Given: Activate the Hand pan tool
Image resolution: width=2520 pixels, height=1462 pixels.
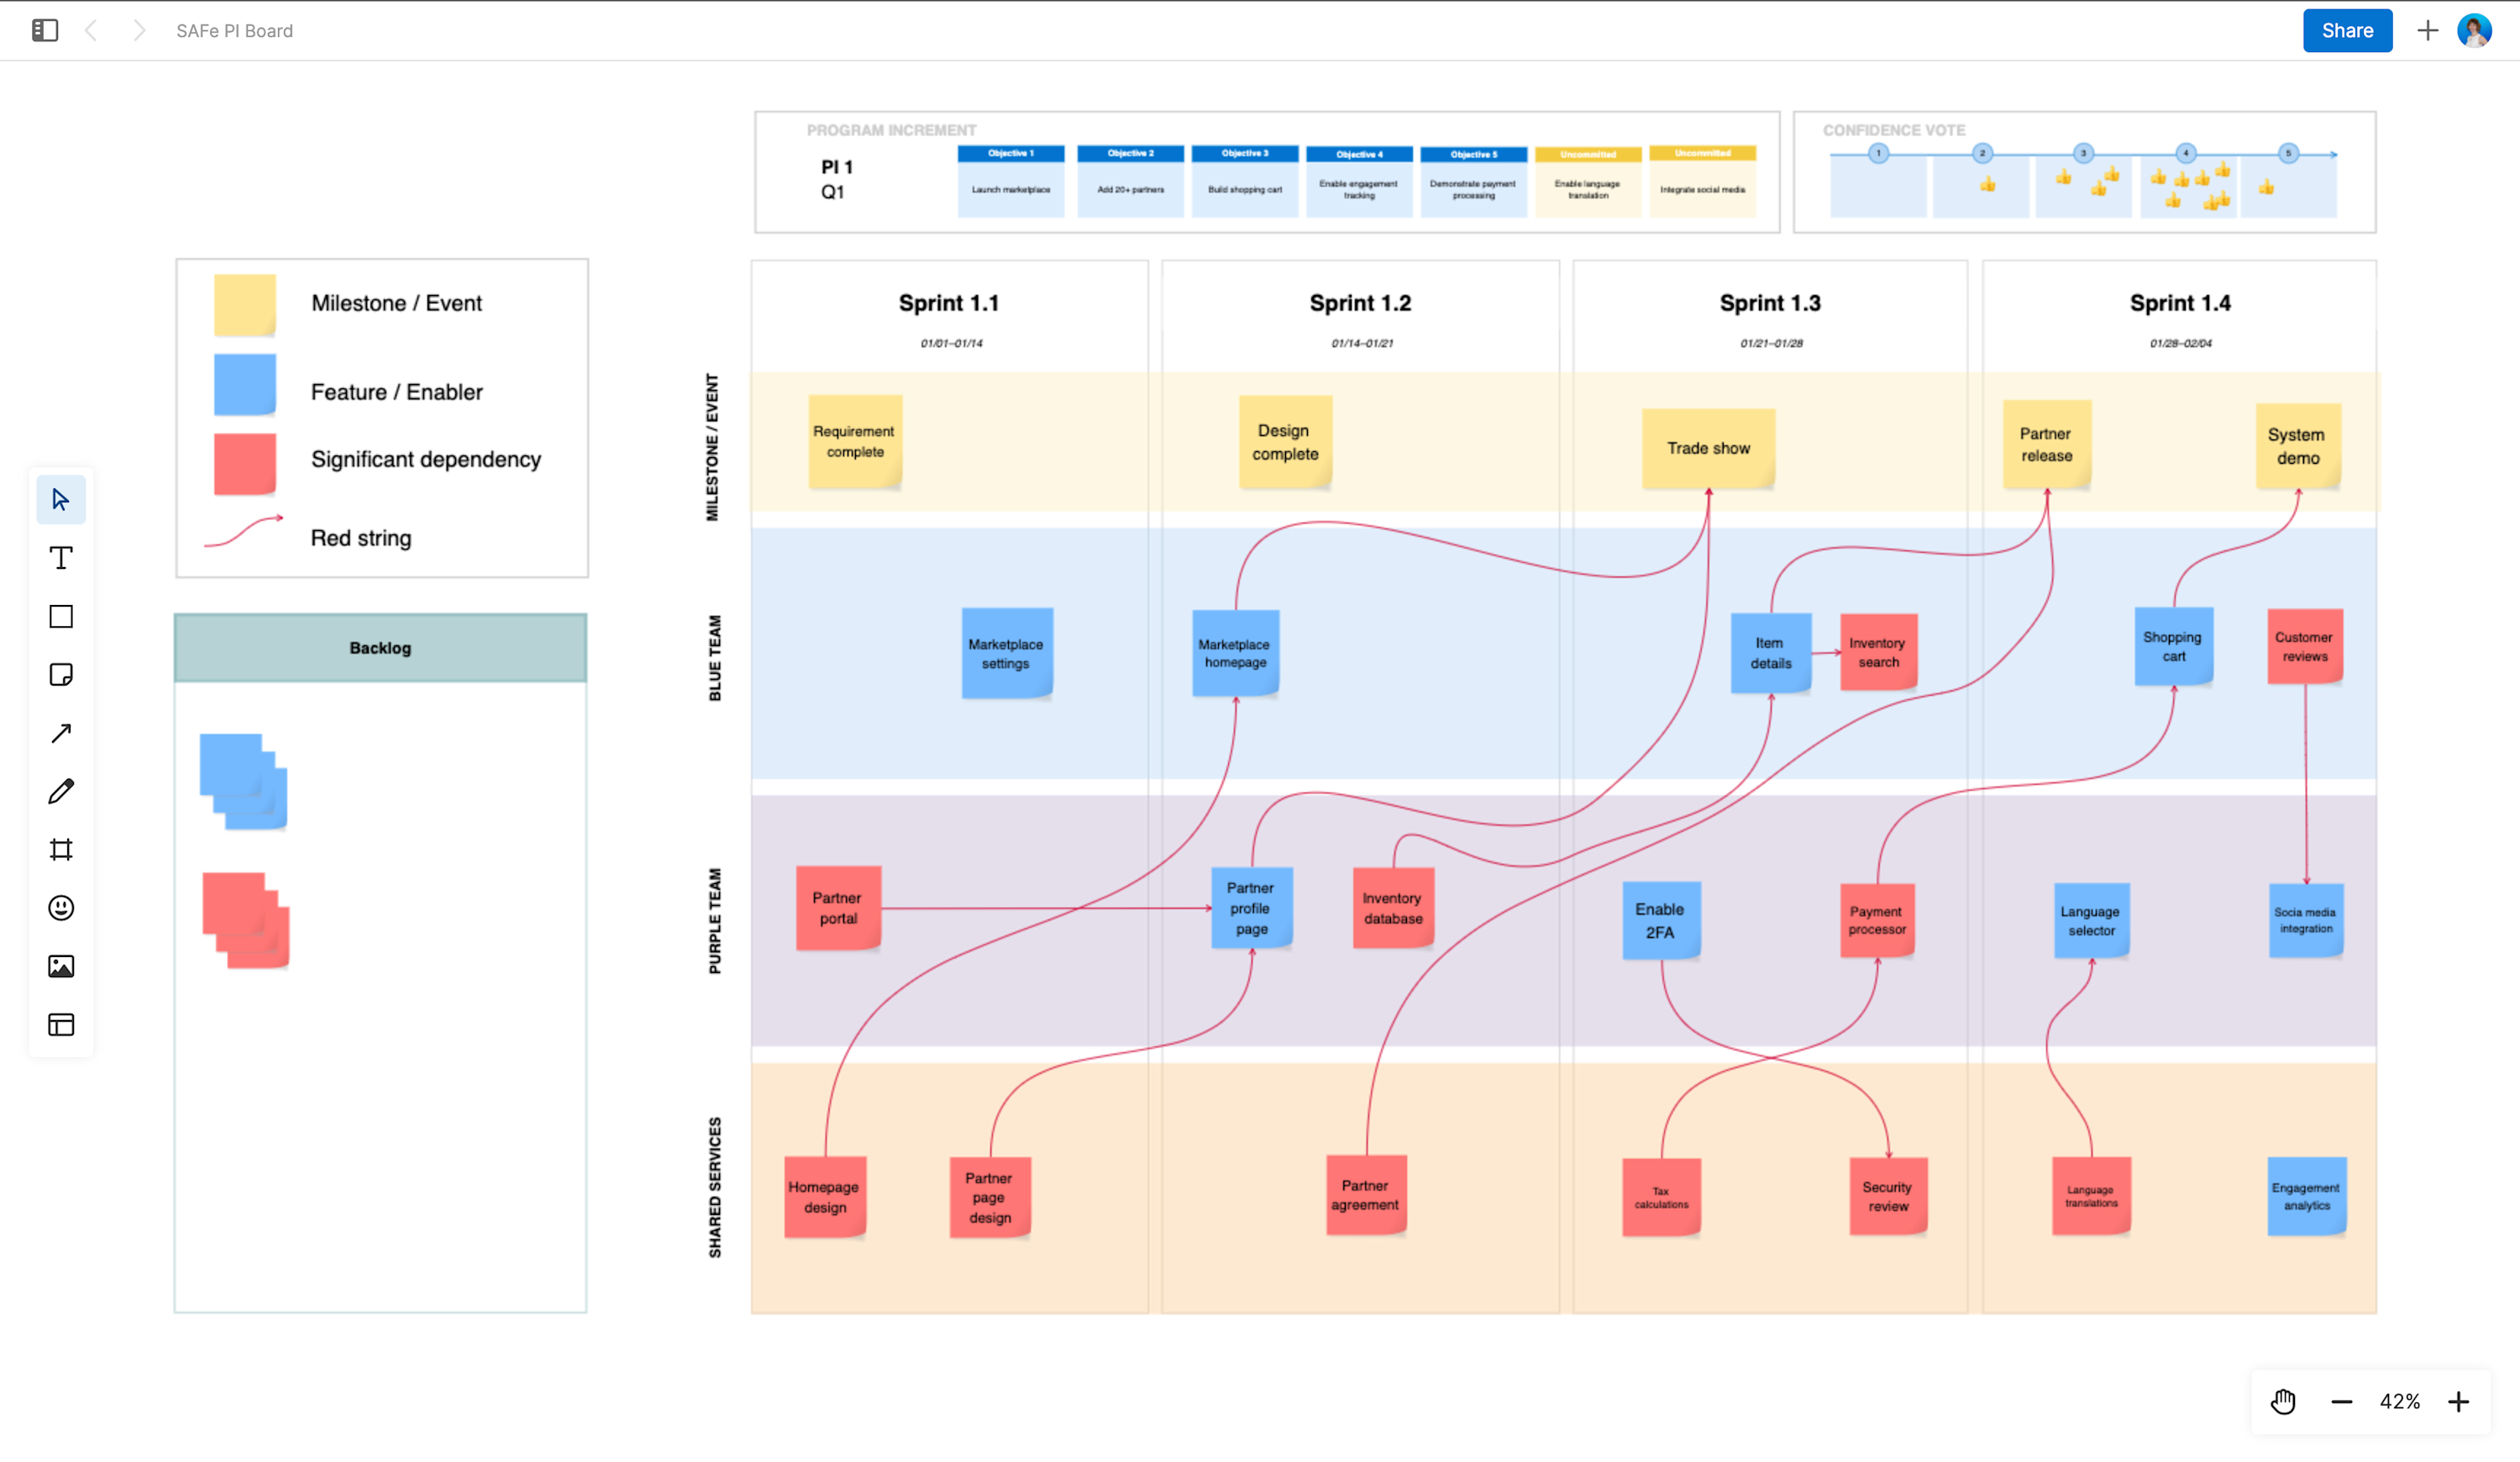Looking at the screenshot, I should (2283, 1401).
